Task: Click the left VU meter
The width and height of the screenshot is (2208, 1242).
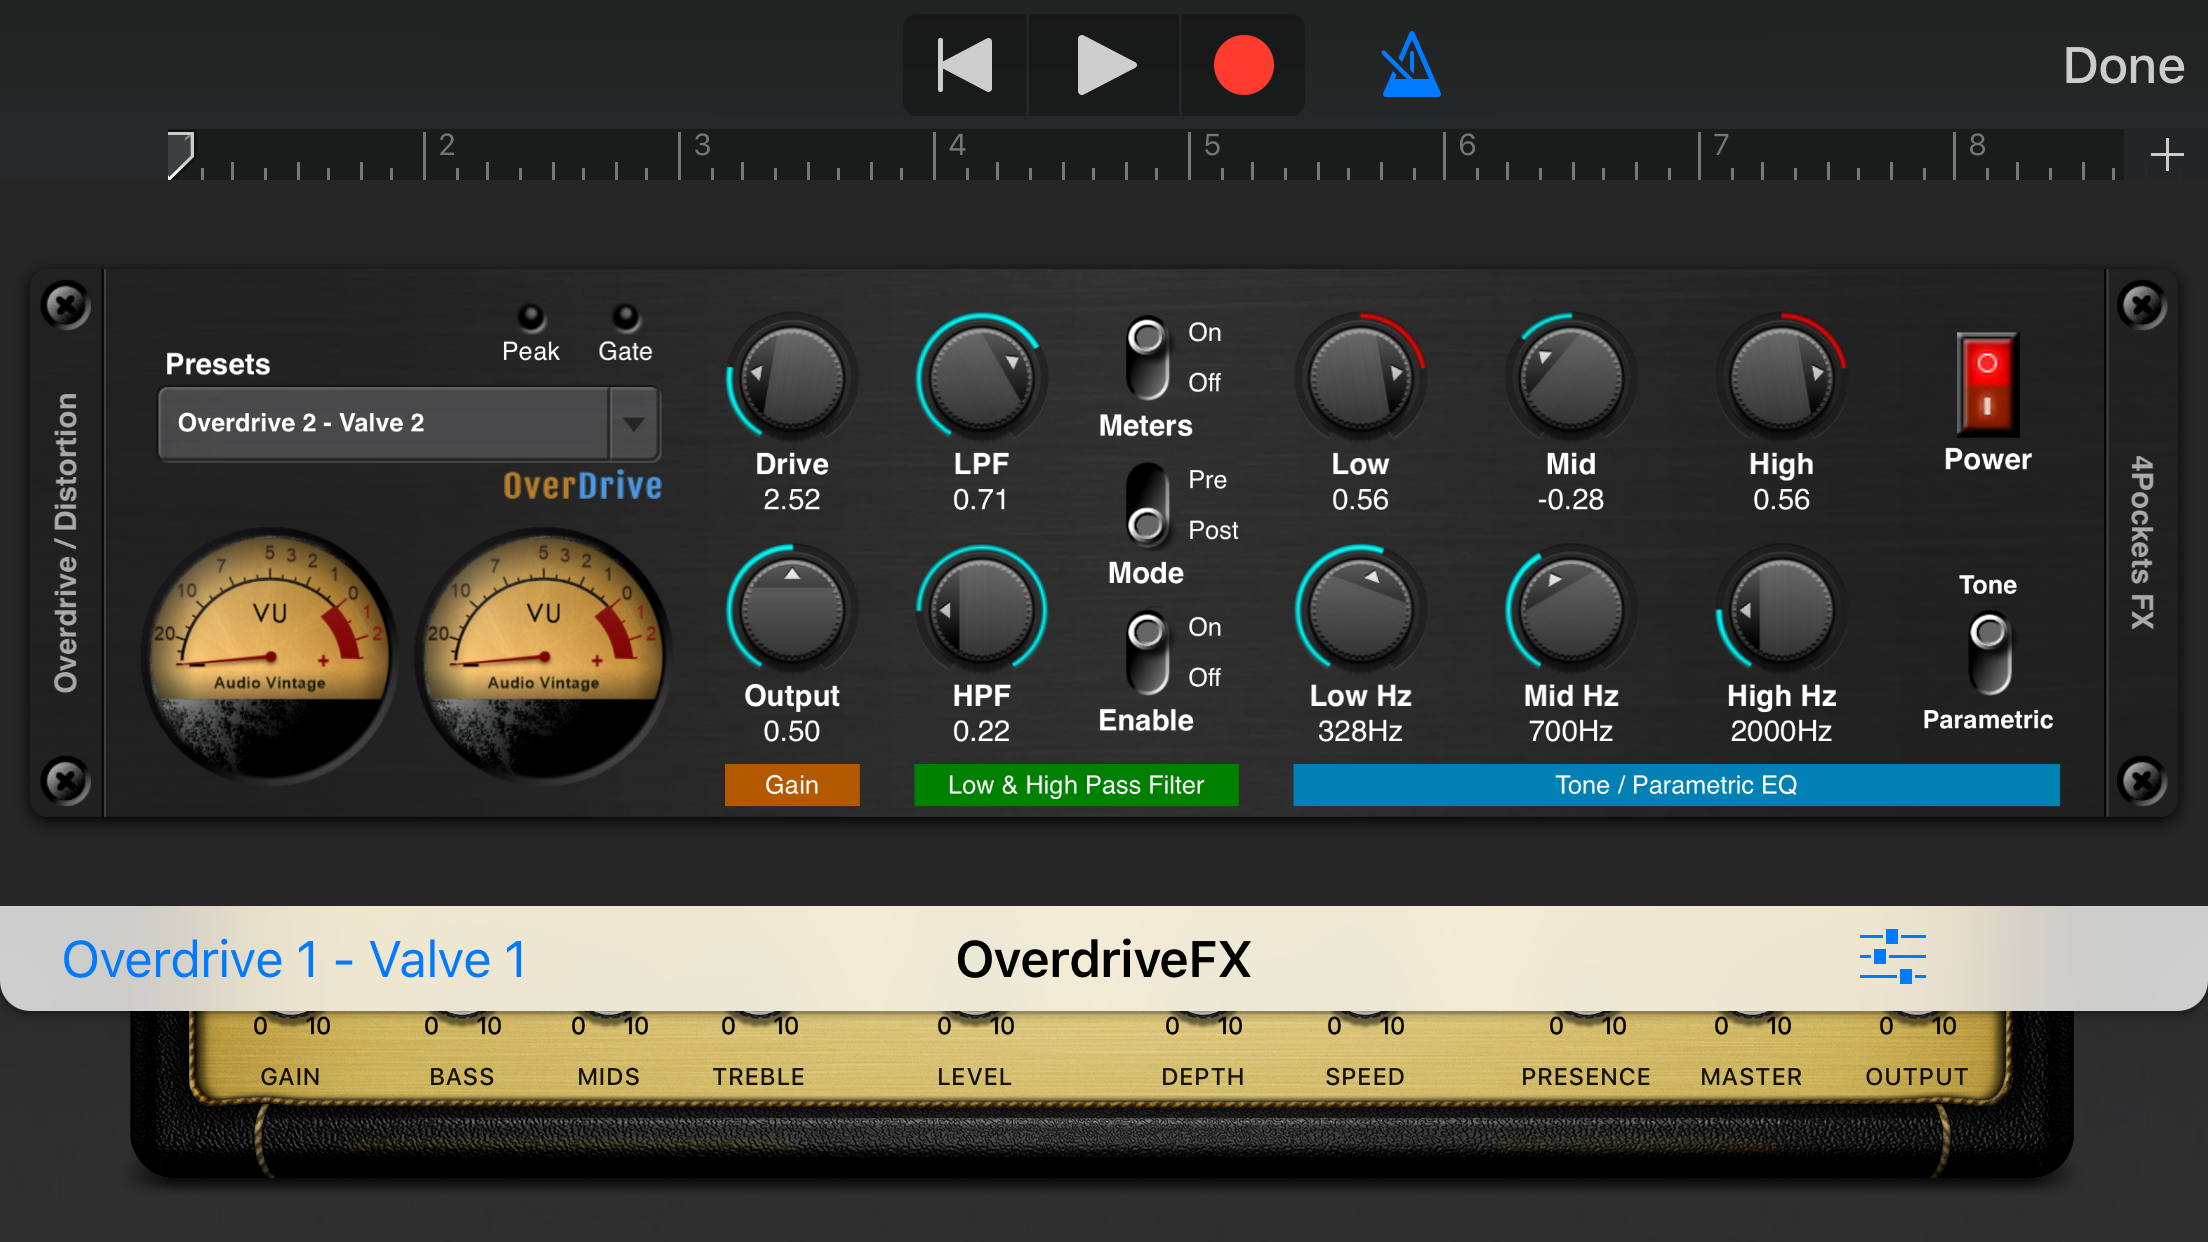Action: pyautogui.click(x=269, y=652)
